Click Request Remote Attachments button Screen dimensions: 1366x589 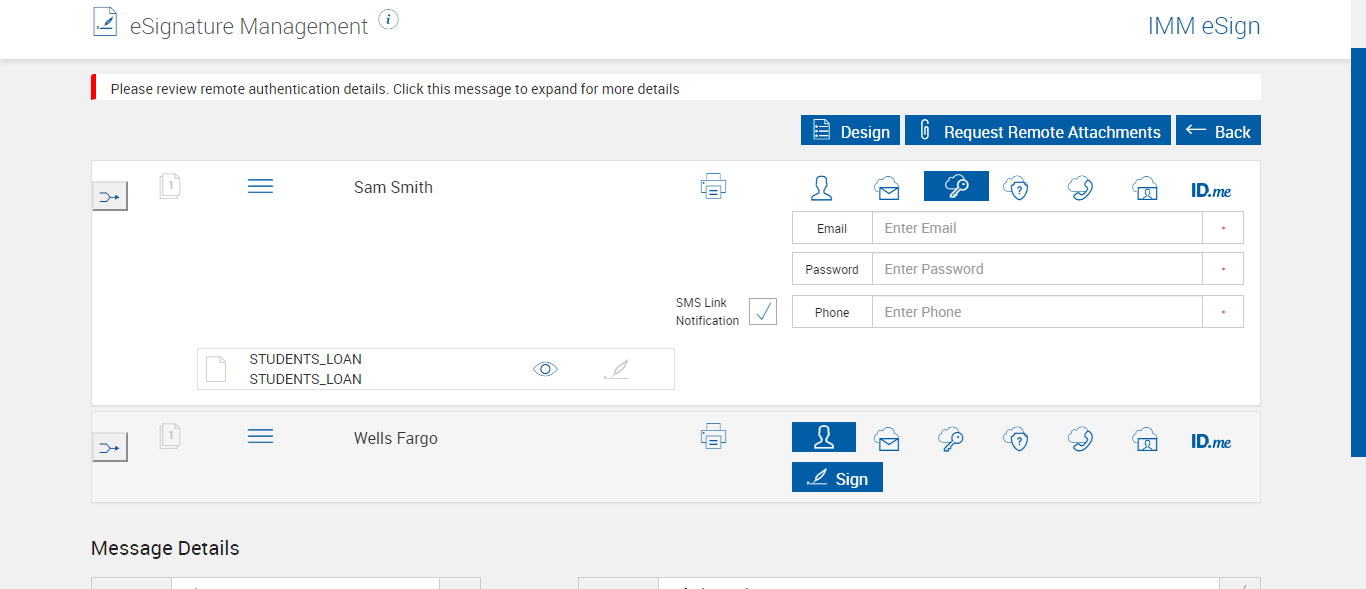click(1037, 131)
